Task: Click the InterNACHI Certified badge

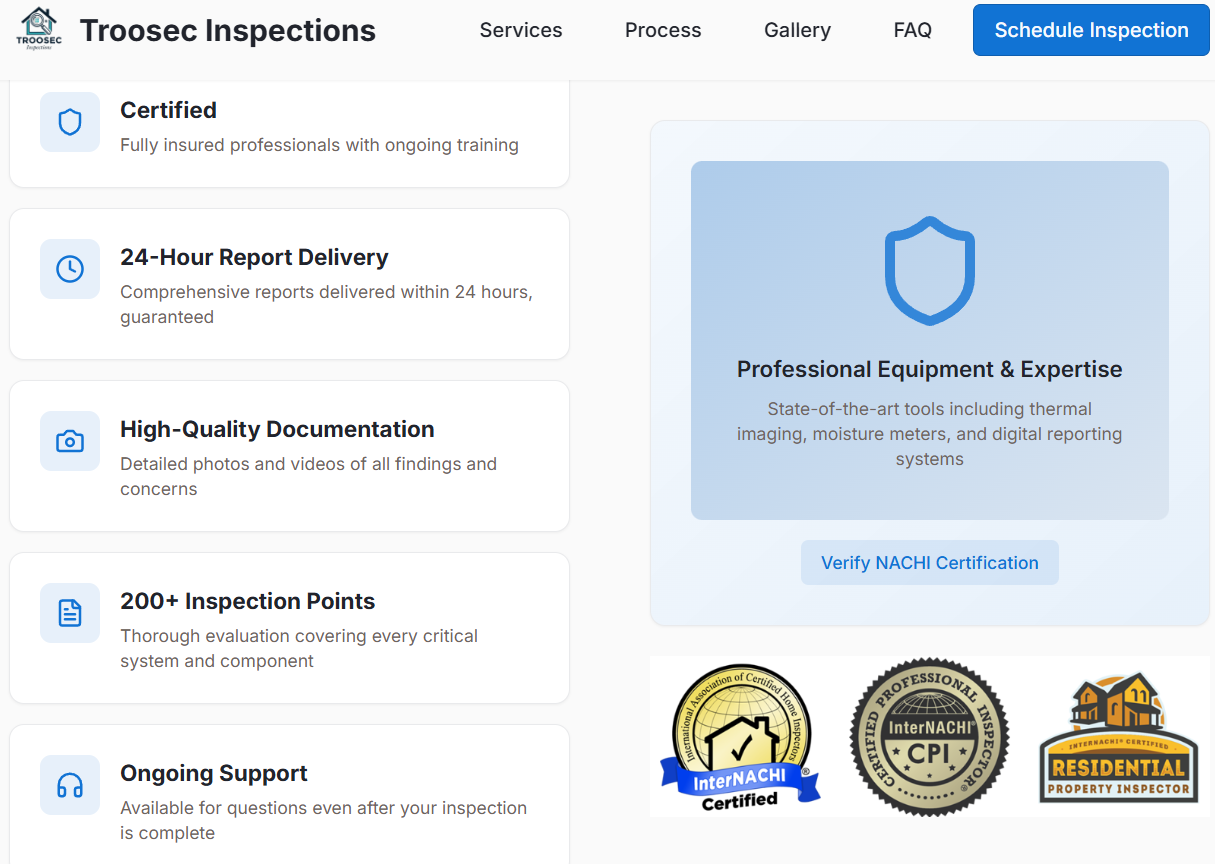Action: (x=740, y=737)
